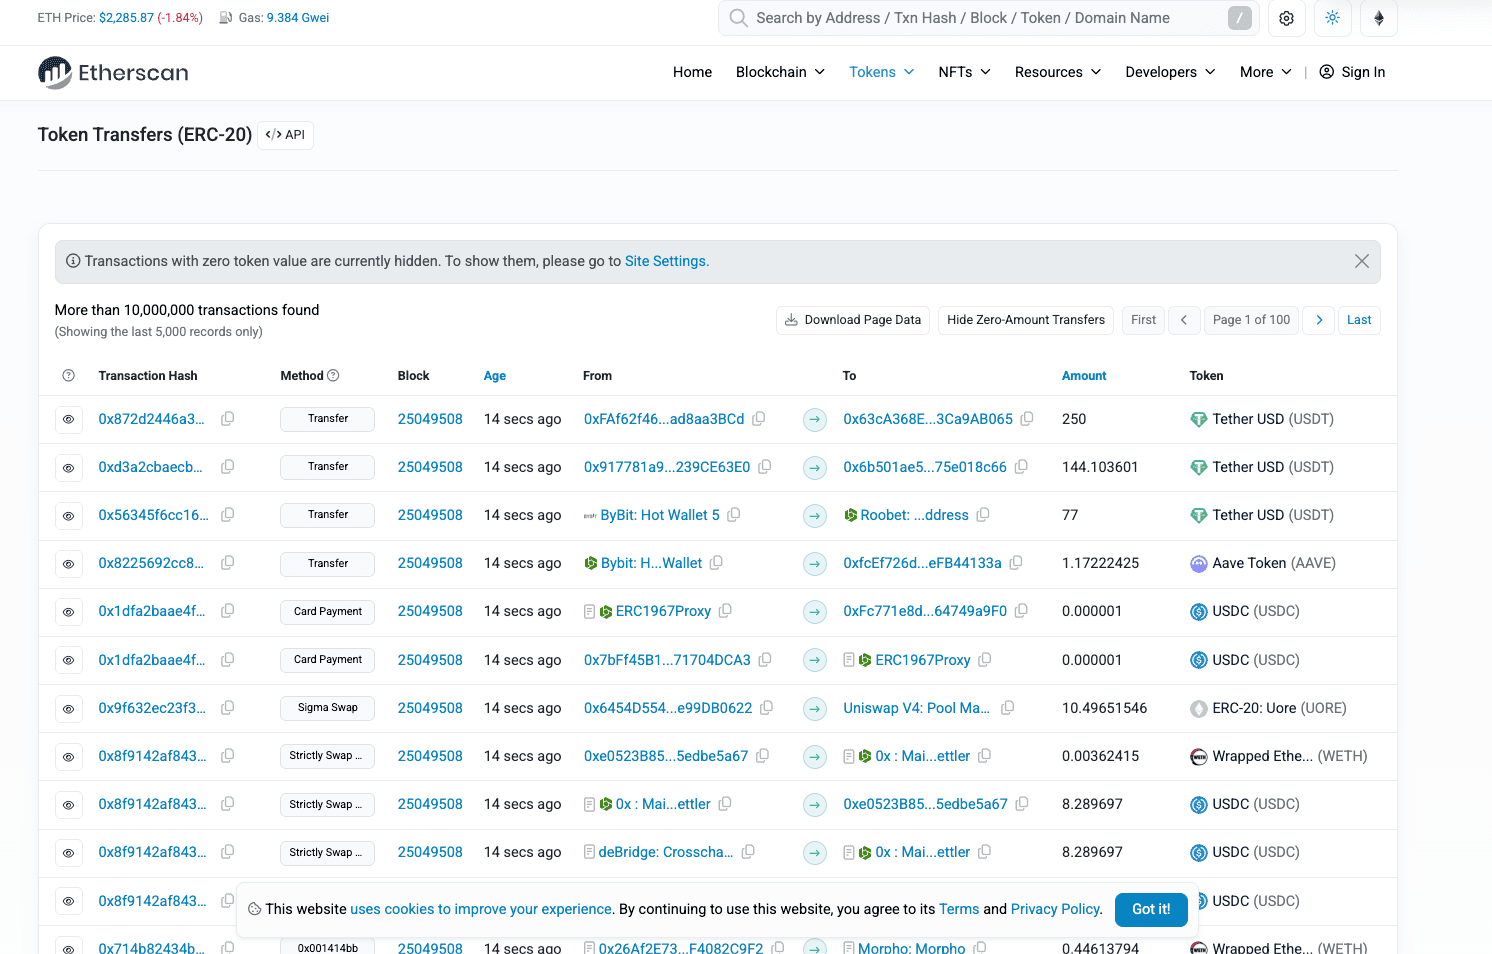Copy sender address 0x917781a9...239CE63E0

765,467
